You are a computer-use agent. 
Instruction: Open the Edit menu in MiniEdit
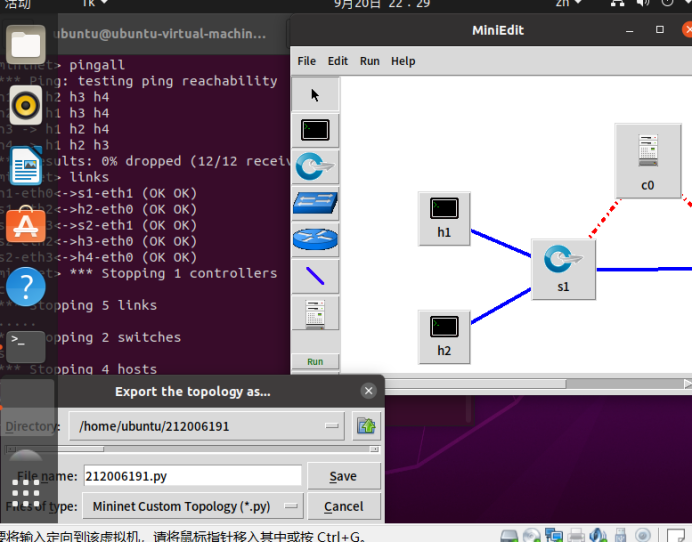pyautogui.click(x=338, y=61)
